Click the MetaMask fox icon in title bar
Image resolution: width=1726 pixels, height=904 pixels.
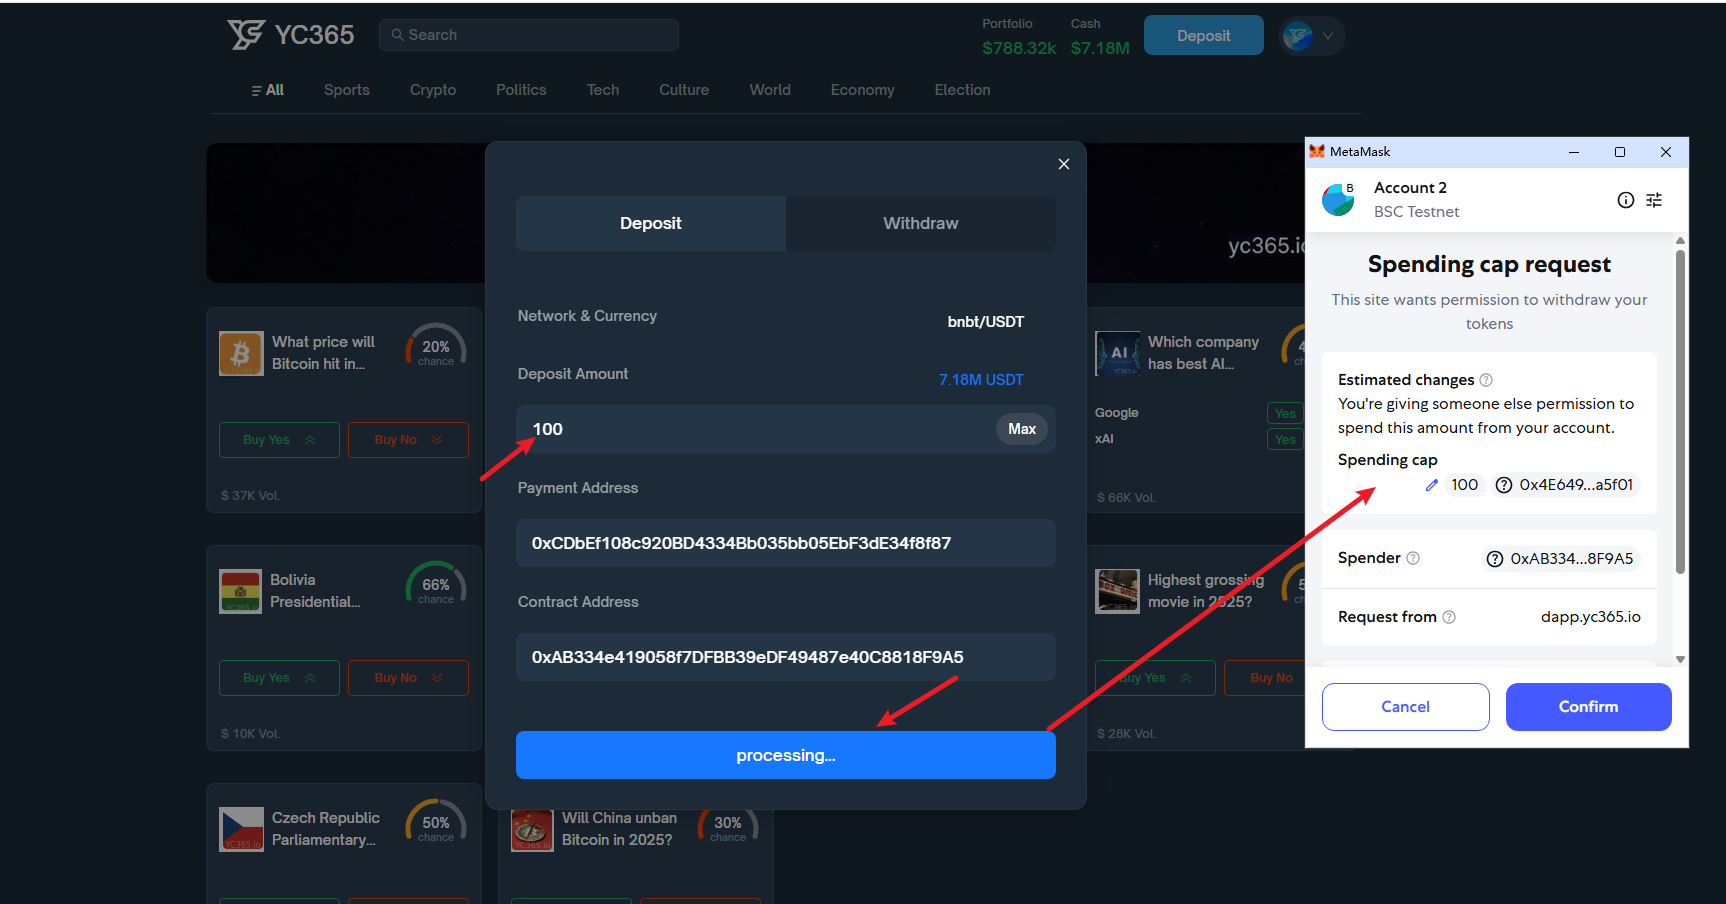point(1317,151)
